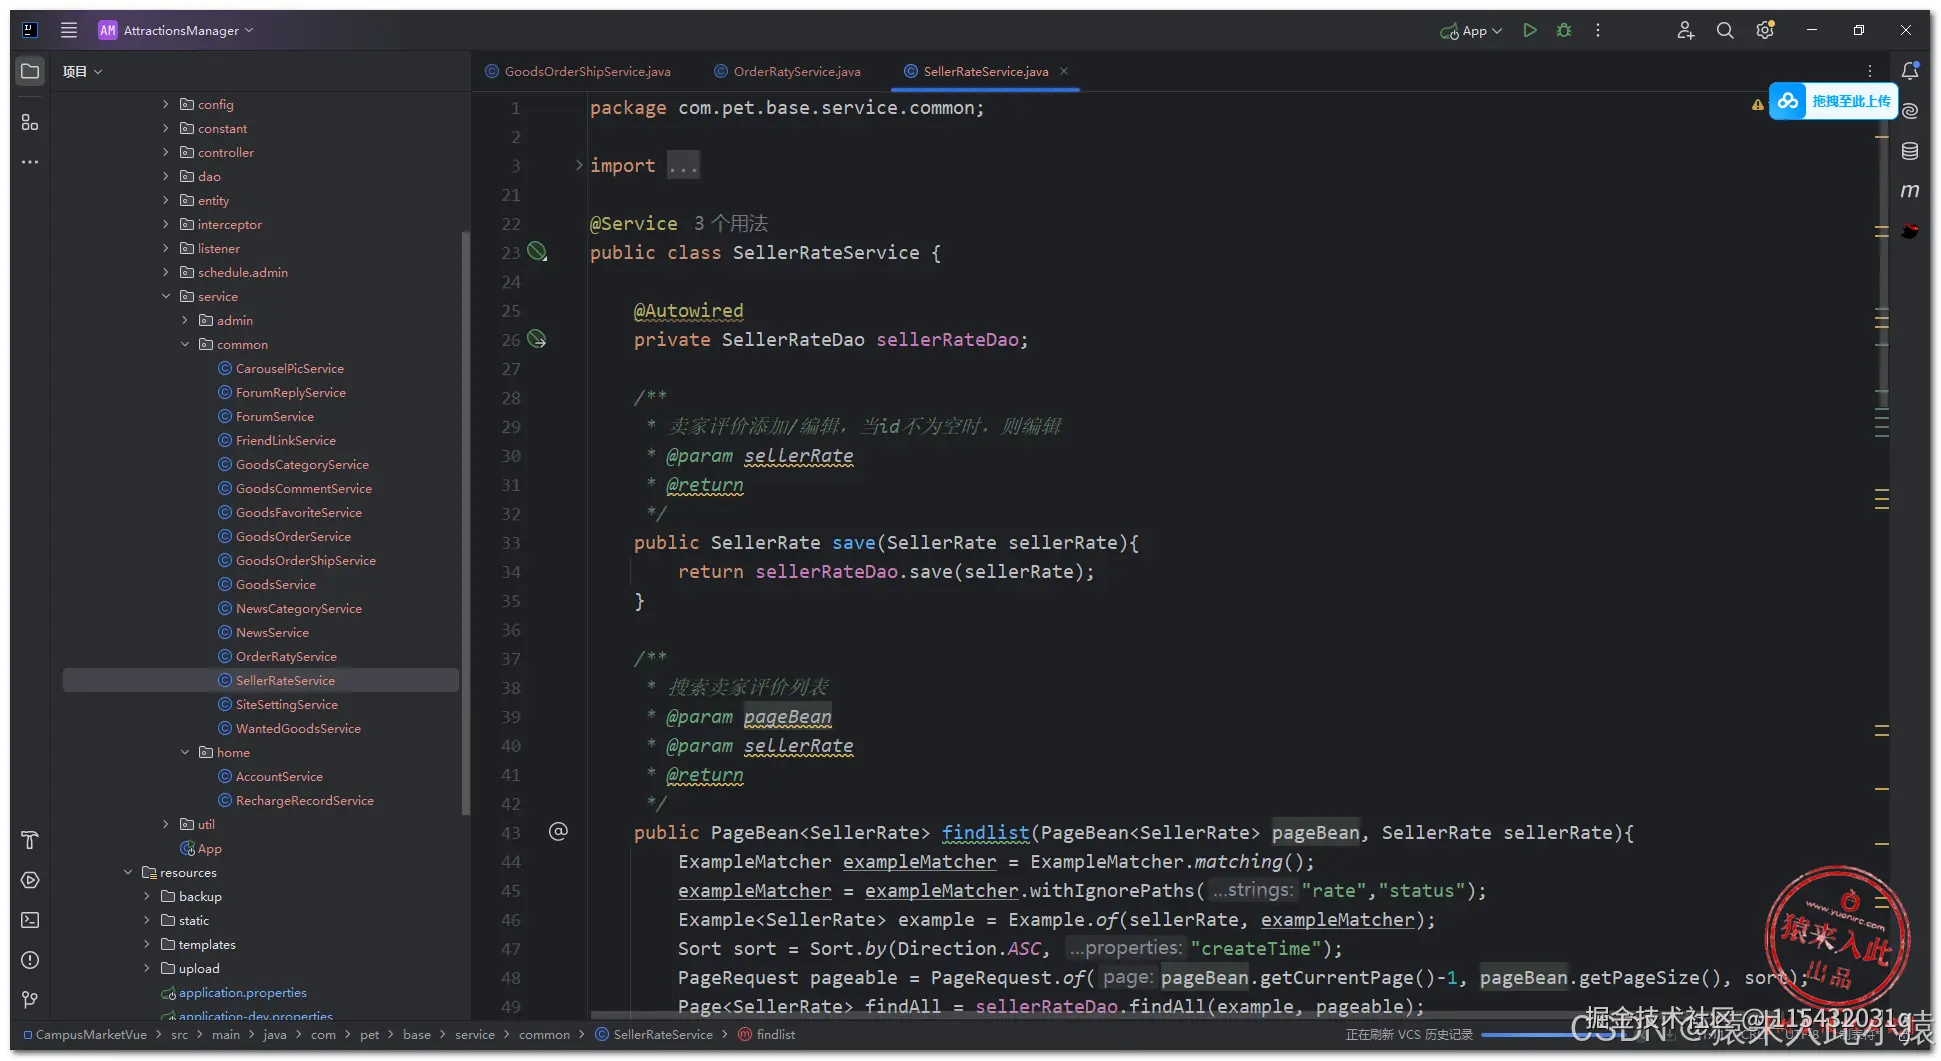Image resolution: width=1941 pixels, height=1061 pixels.
Task: Open the Notifications bell
Action: tap(1910, 71)
